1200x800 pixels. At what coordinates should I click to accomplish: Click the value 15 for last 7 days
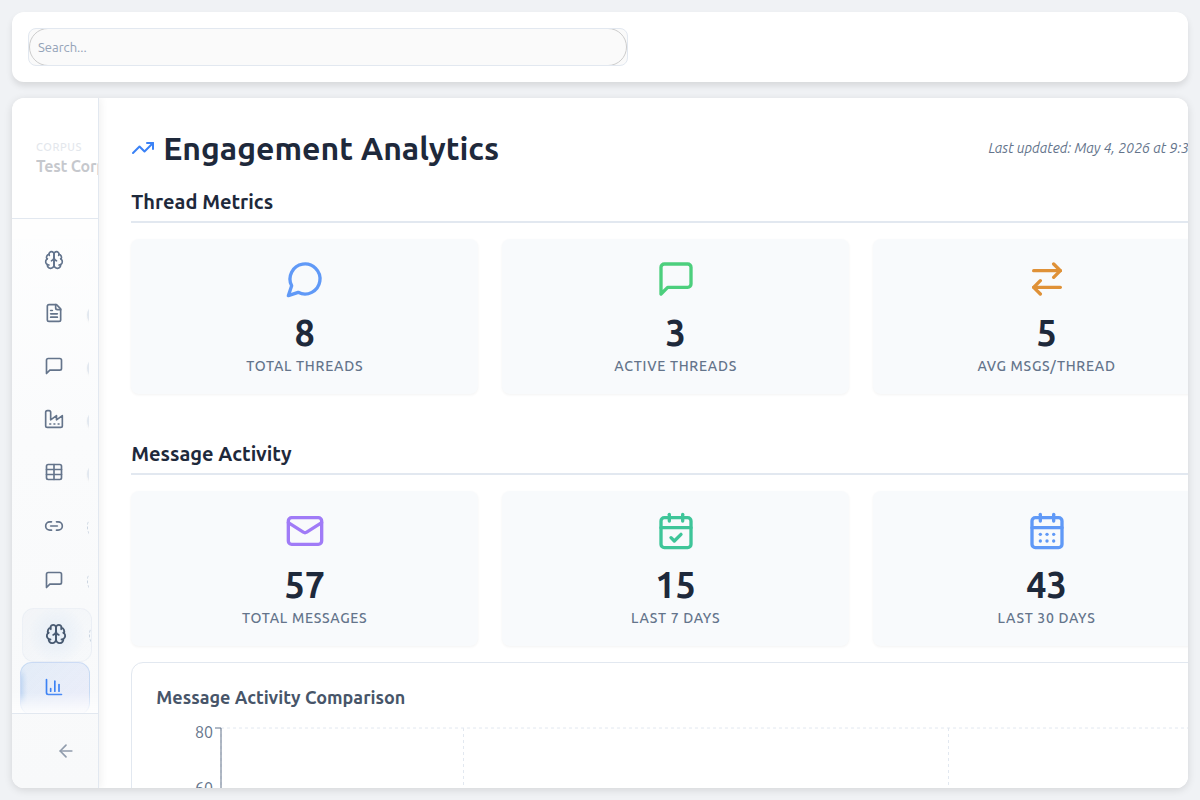(x=676, y=585)
